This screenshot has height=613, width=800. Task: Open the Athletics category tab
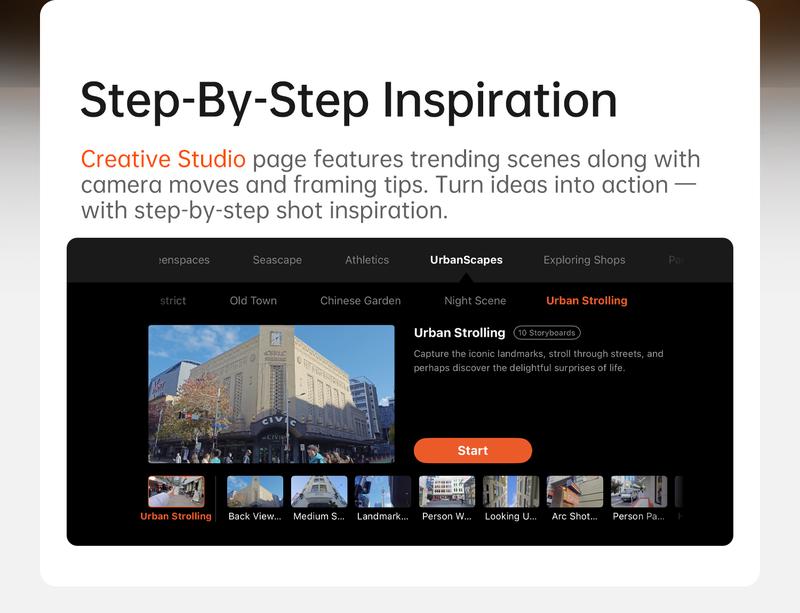(x=367, y=260)
